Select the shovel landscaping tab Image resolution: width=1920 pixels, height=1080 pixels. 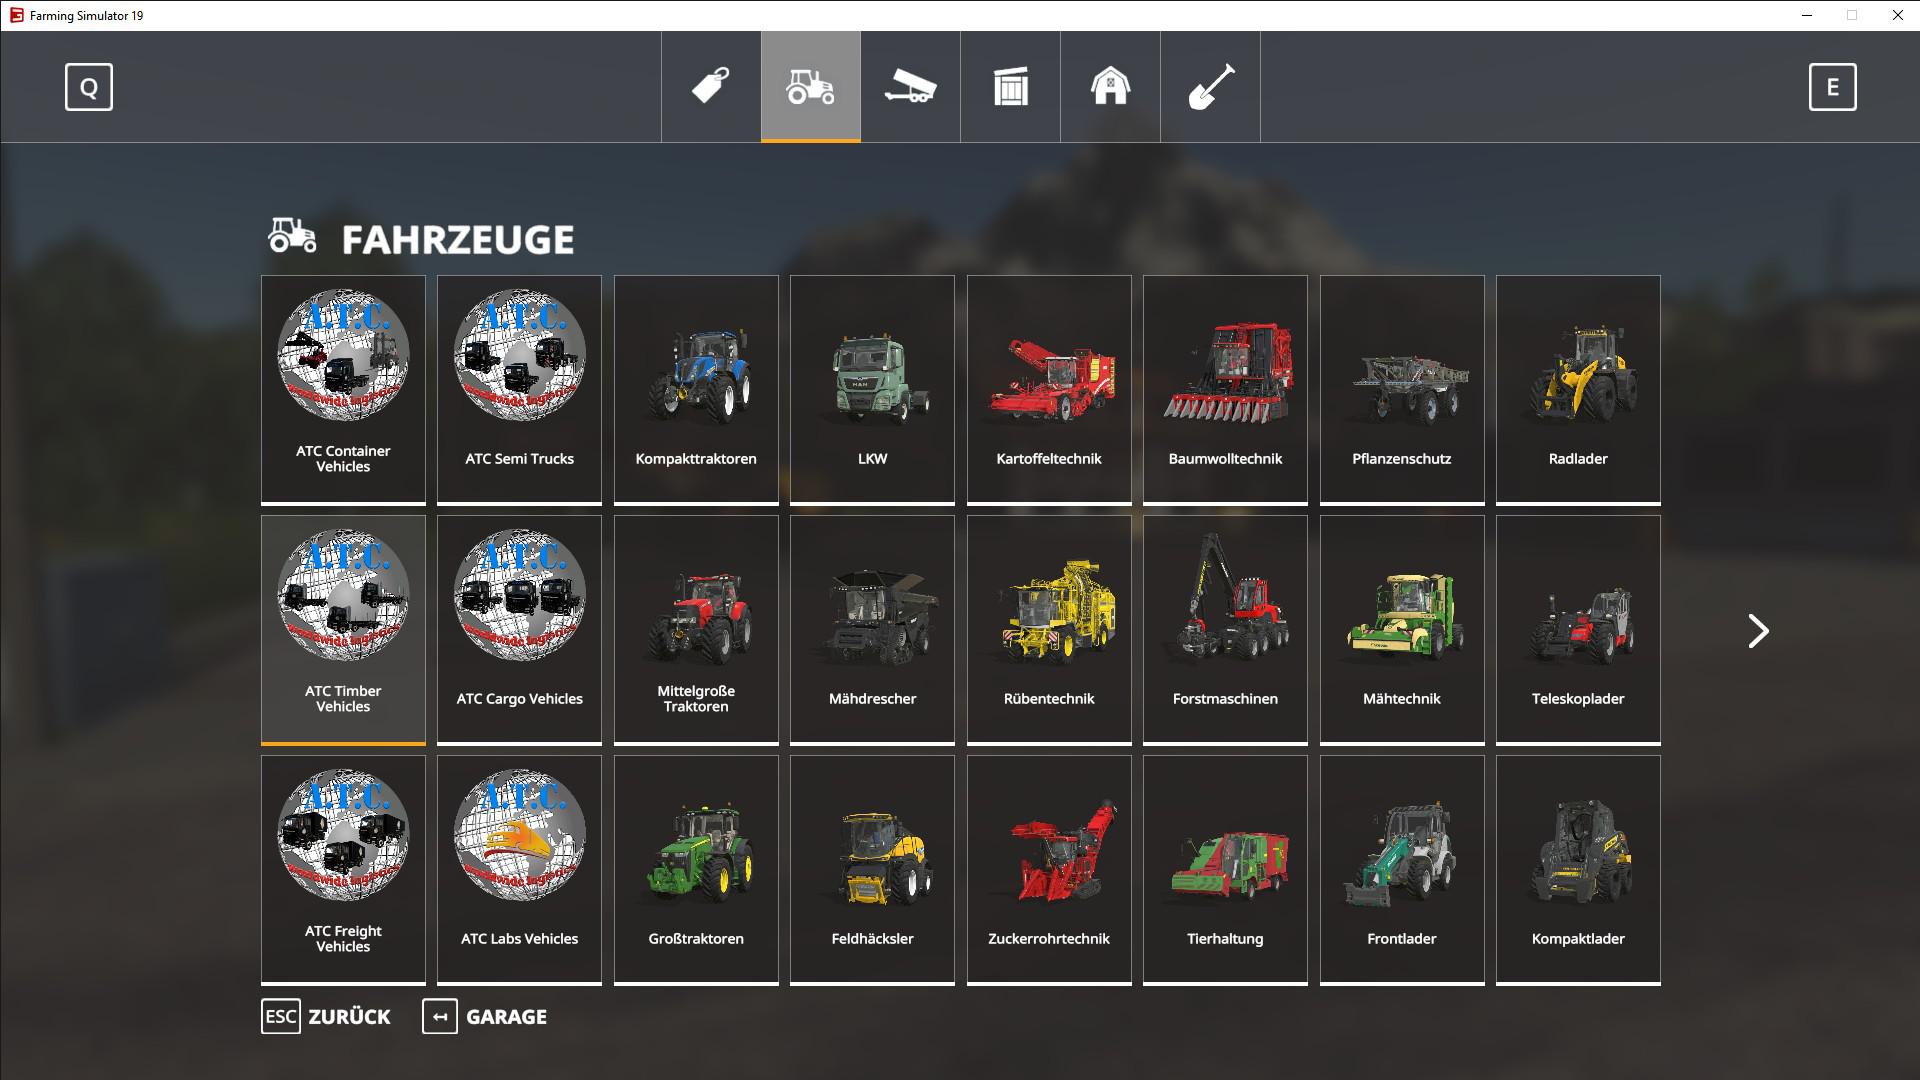(1210, 87)
